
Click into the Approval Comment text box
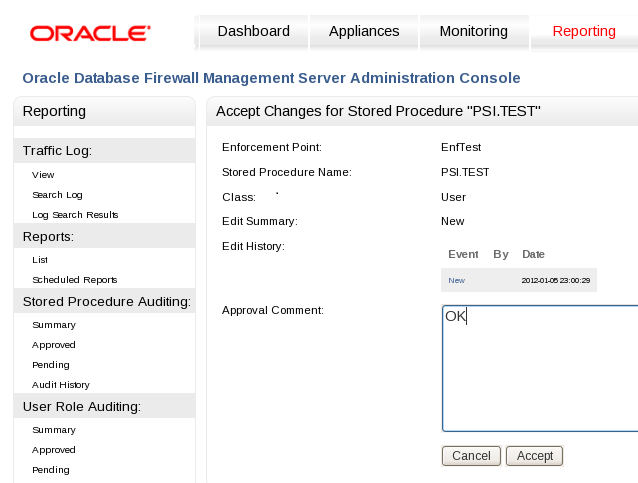coord(540,370)
